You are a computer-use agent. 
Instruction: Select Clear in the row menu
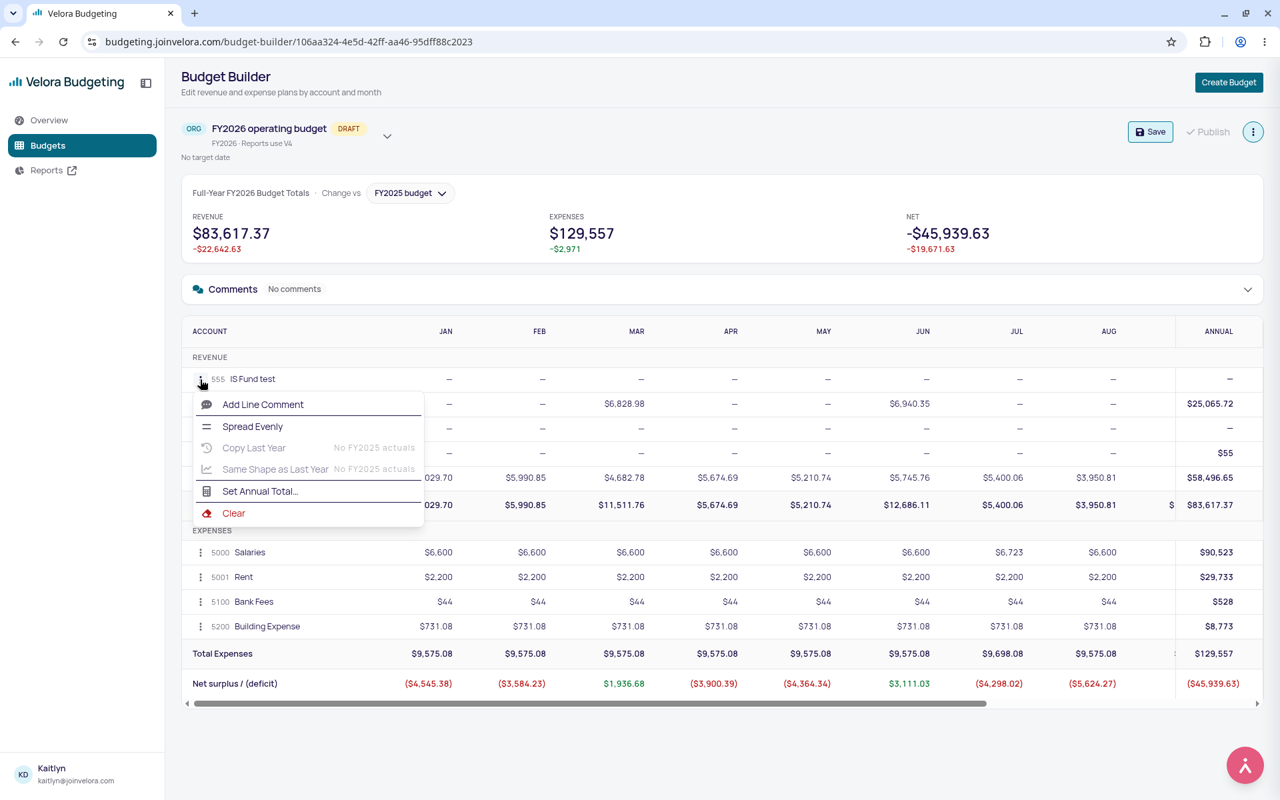(308, 514)
